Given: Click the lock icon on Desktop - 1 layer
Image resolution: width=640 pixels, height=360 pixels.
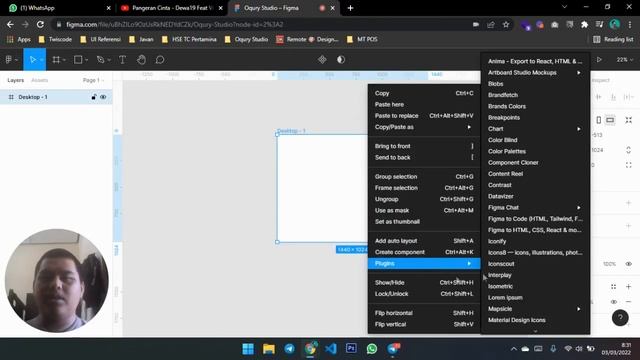Looking at the screenshot, I should (94, 97).
